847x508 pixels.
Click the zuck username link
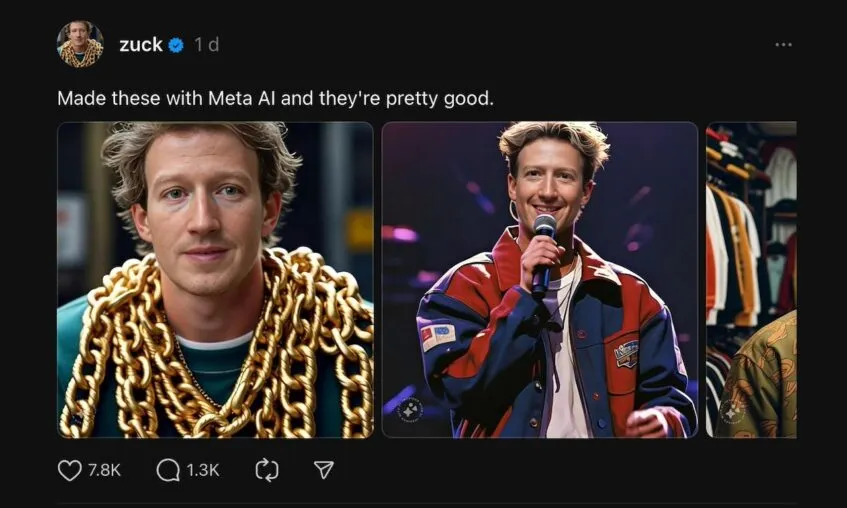click(140, 45)
